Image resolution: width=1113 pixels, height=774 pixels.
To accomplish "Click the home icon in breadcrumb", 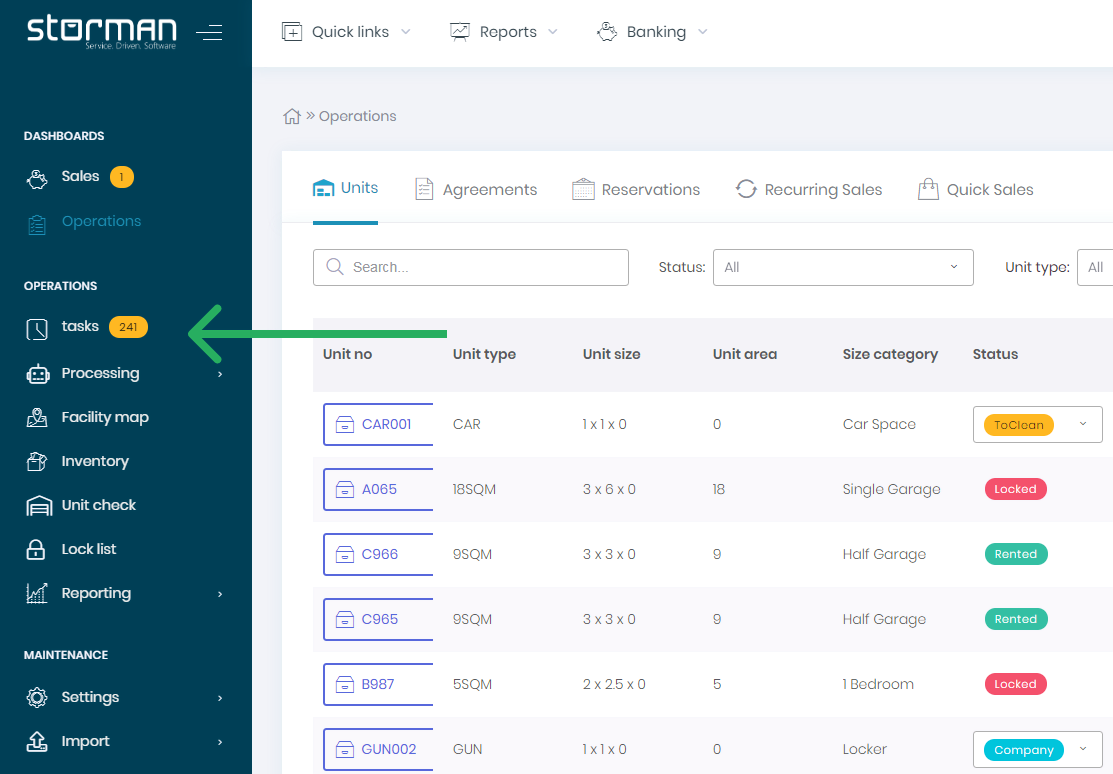I will pyautogui.click(x=292, y=116).
